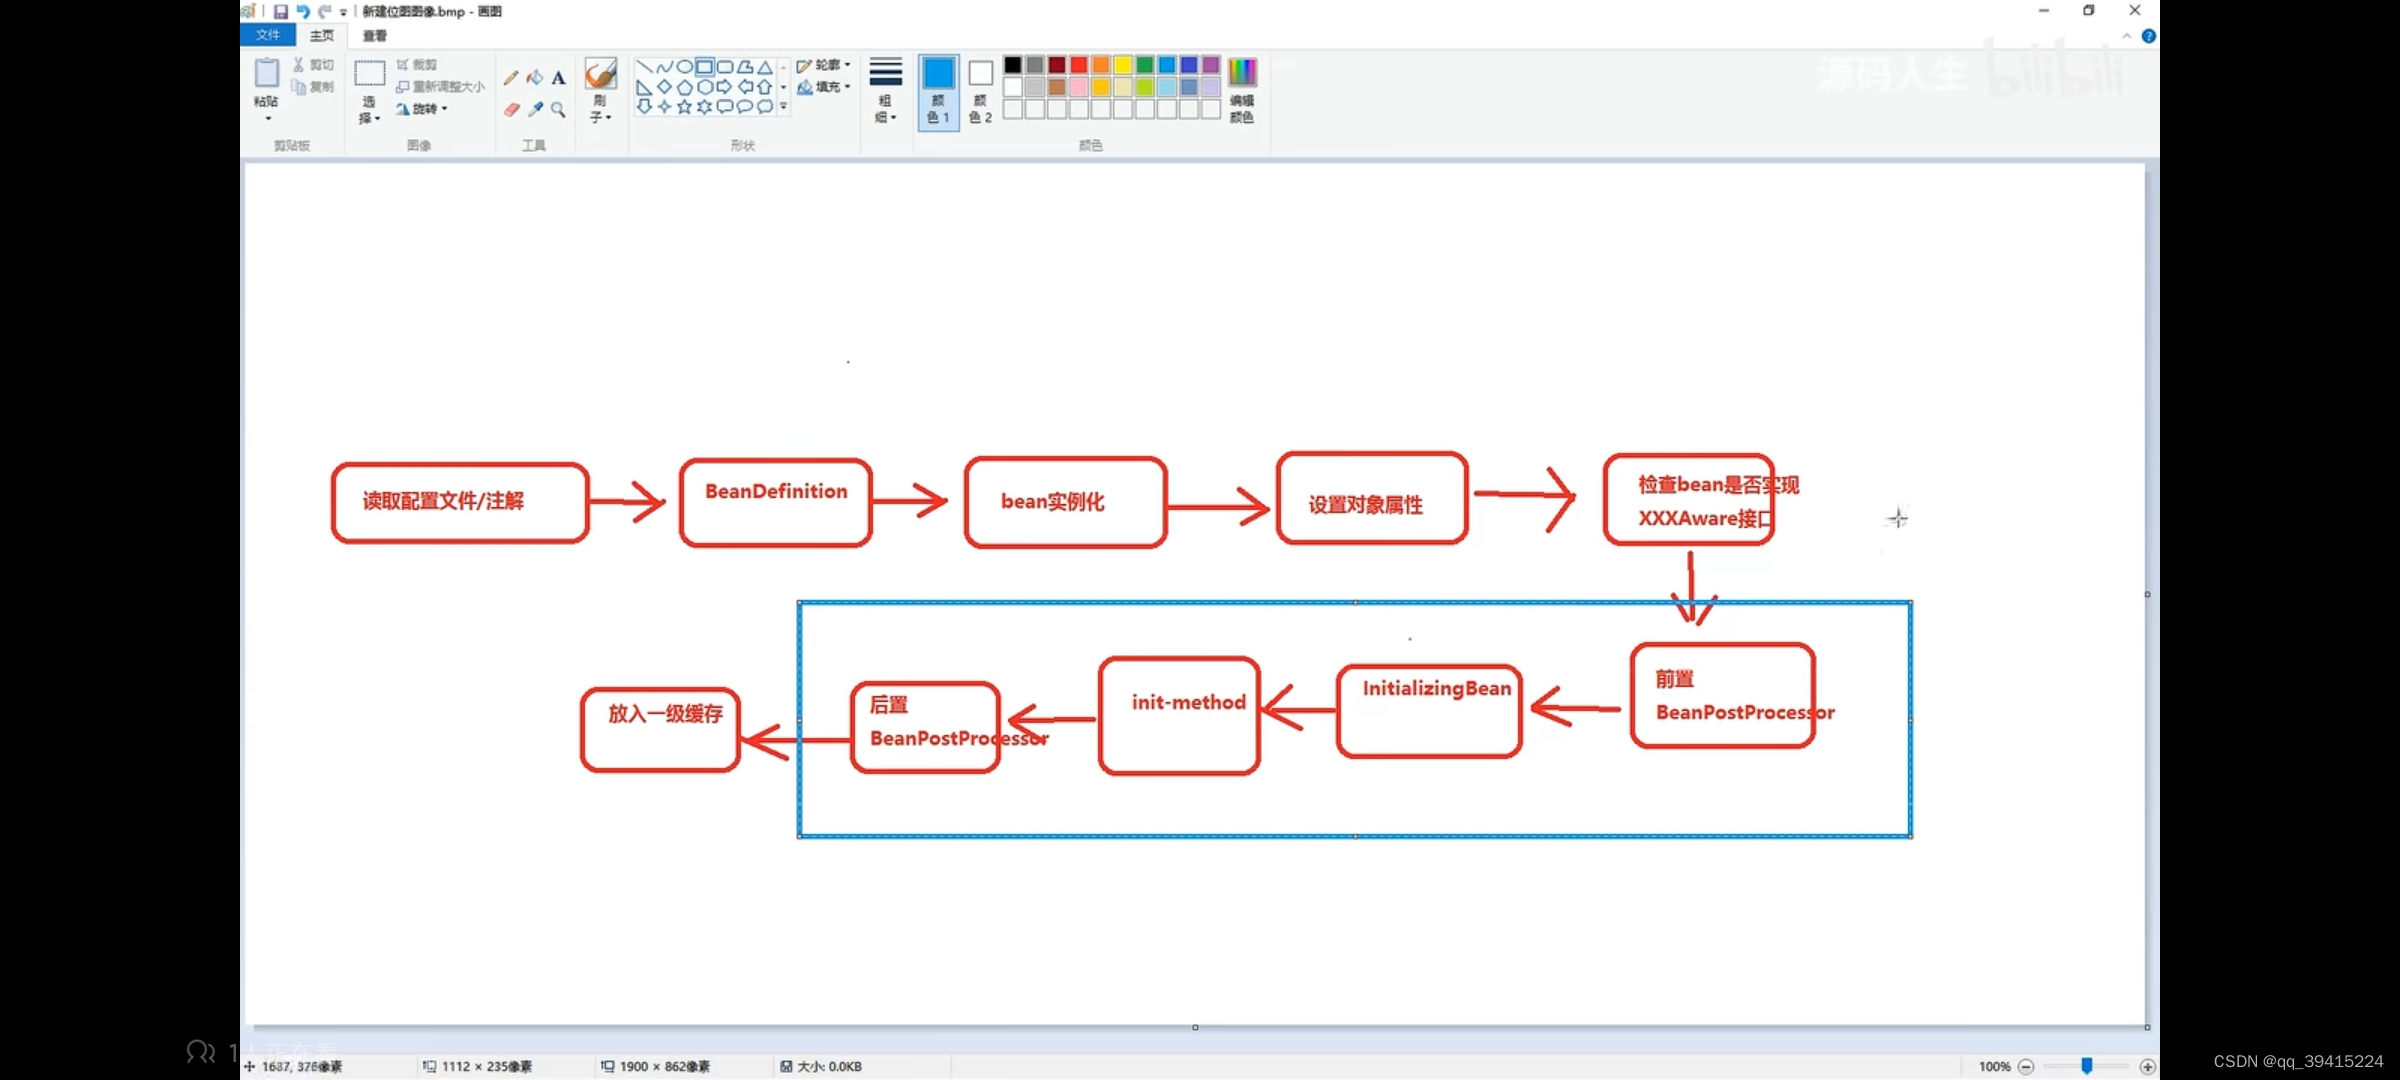The image size is (2400, 1080).
Task: Choose the Up arrow shape
Action: (764, 87)
